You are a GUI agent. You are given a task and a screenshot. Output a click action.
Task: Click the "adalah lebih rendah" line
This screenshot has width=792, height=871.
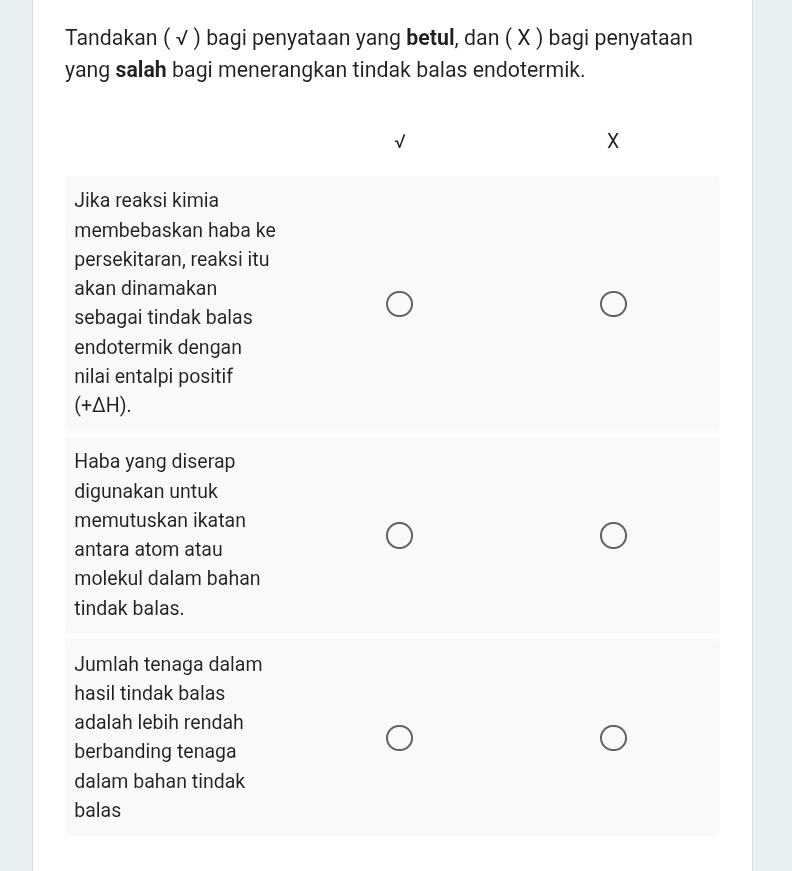point(159,722)
